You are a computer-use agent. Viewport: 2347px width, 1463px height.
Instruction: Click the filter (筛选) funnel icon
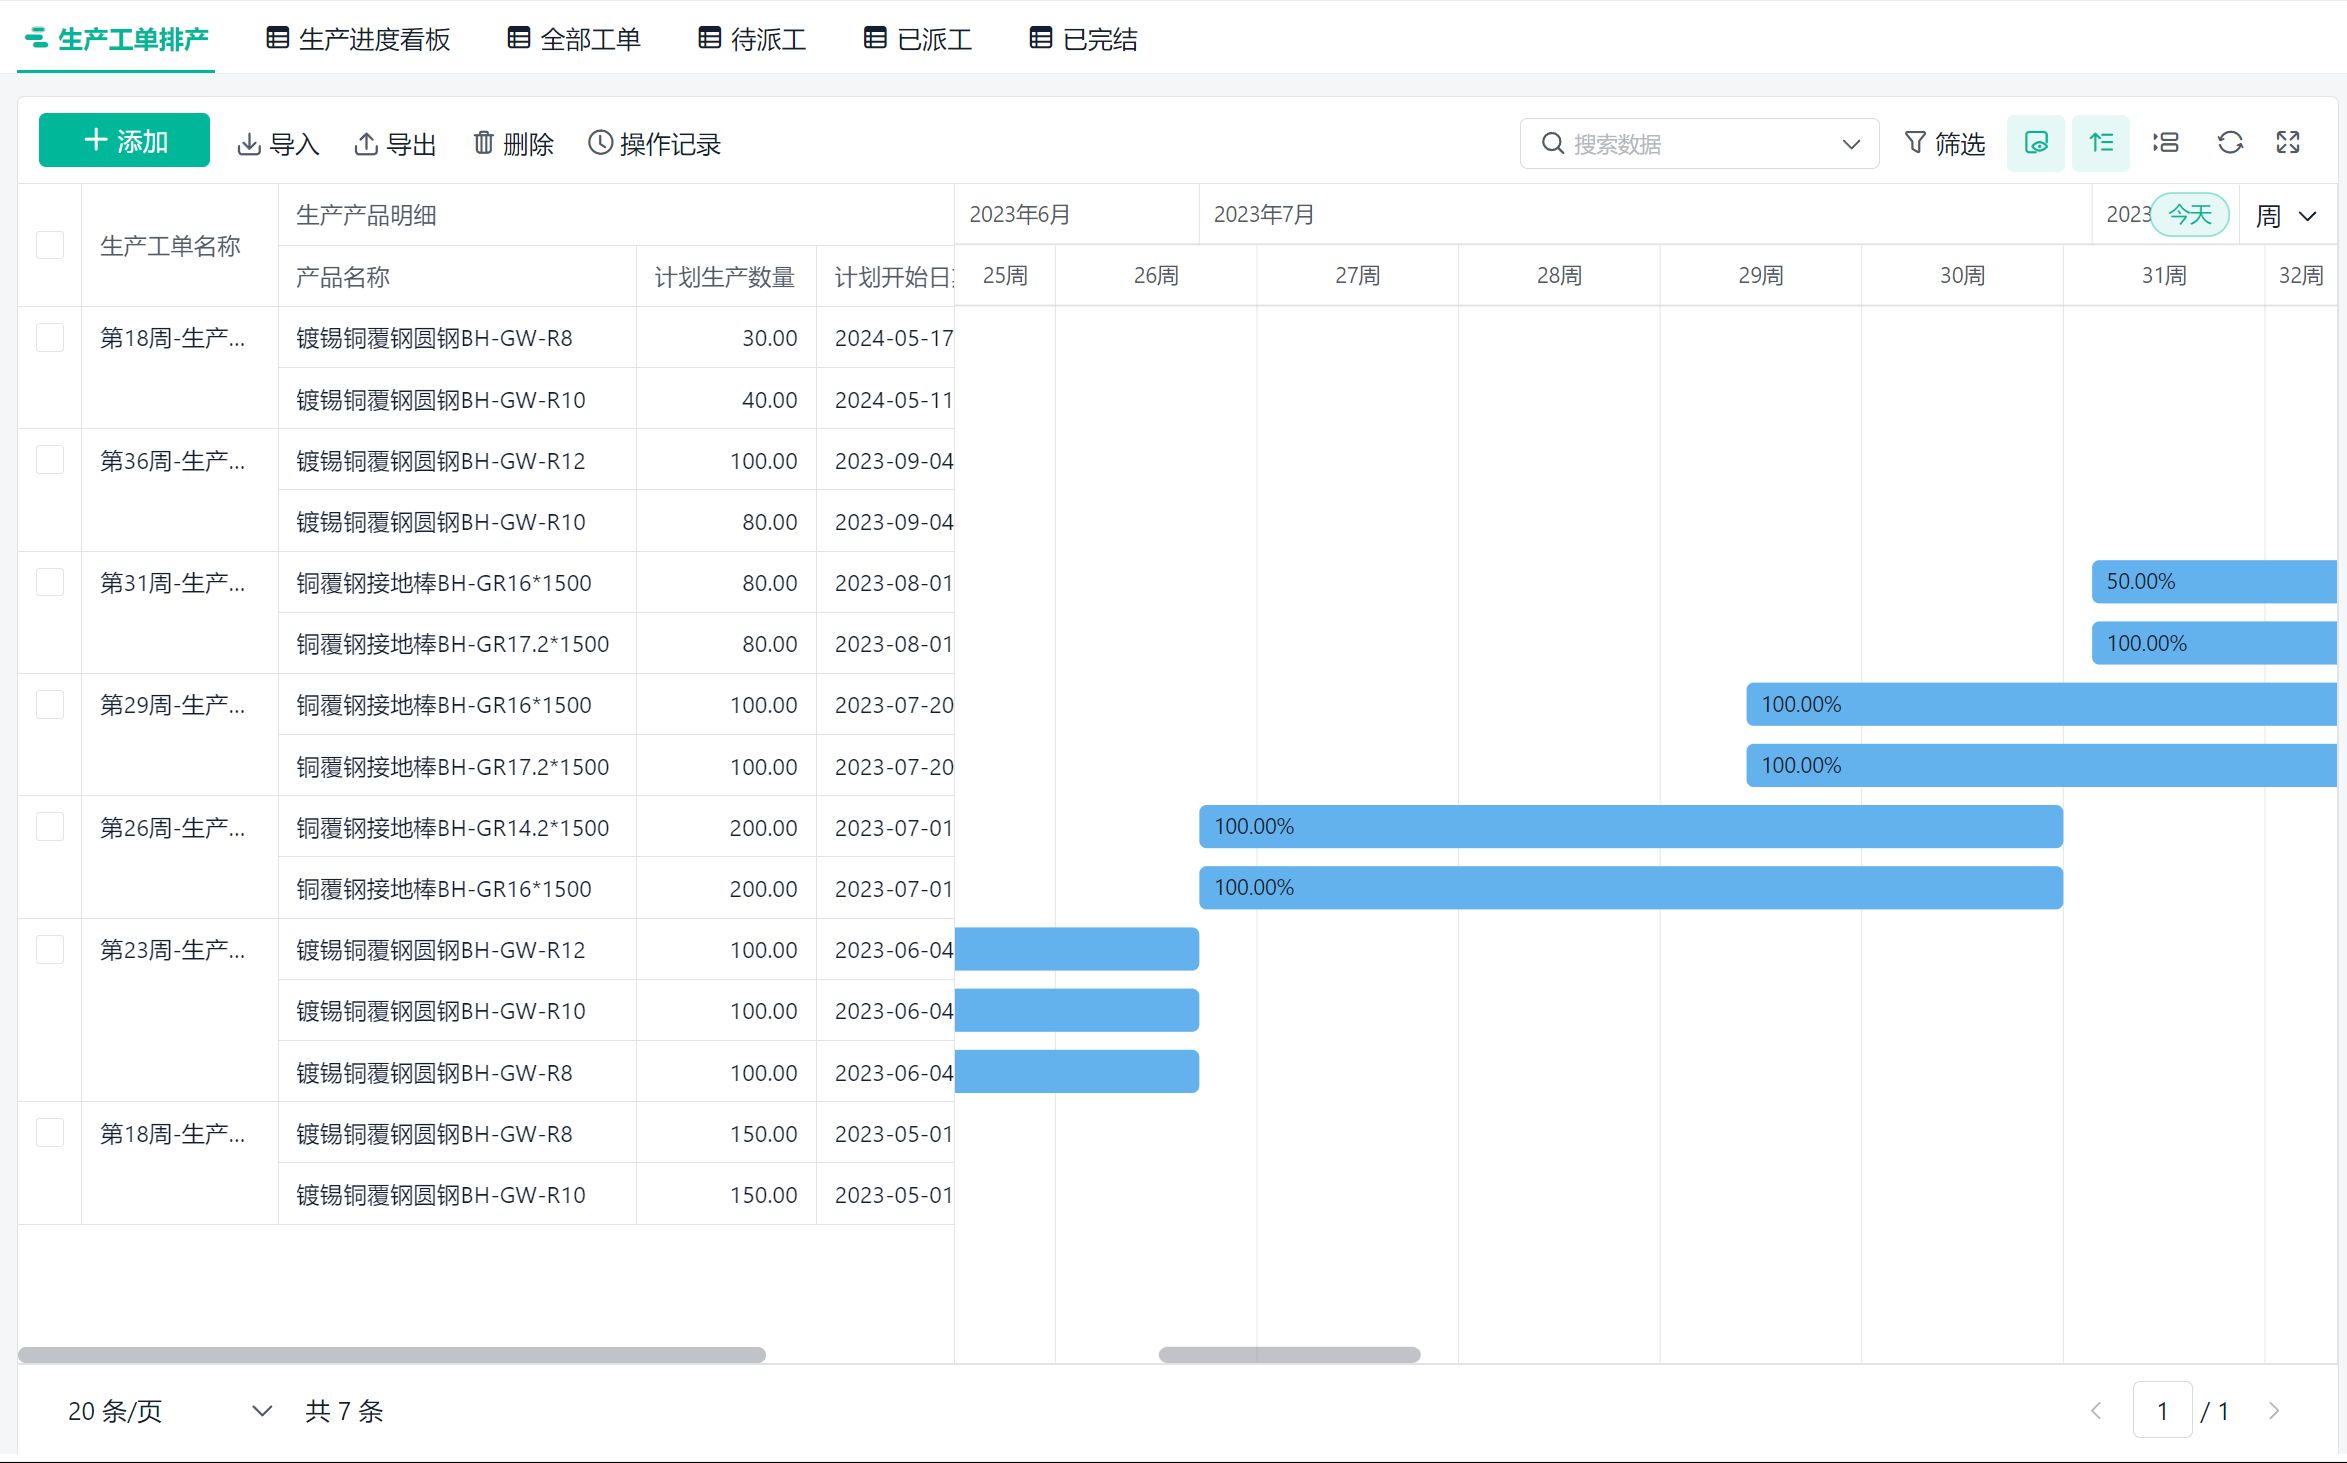coord(1915,143)
